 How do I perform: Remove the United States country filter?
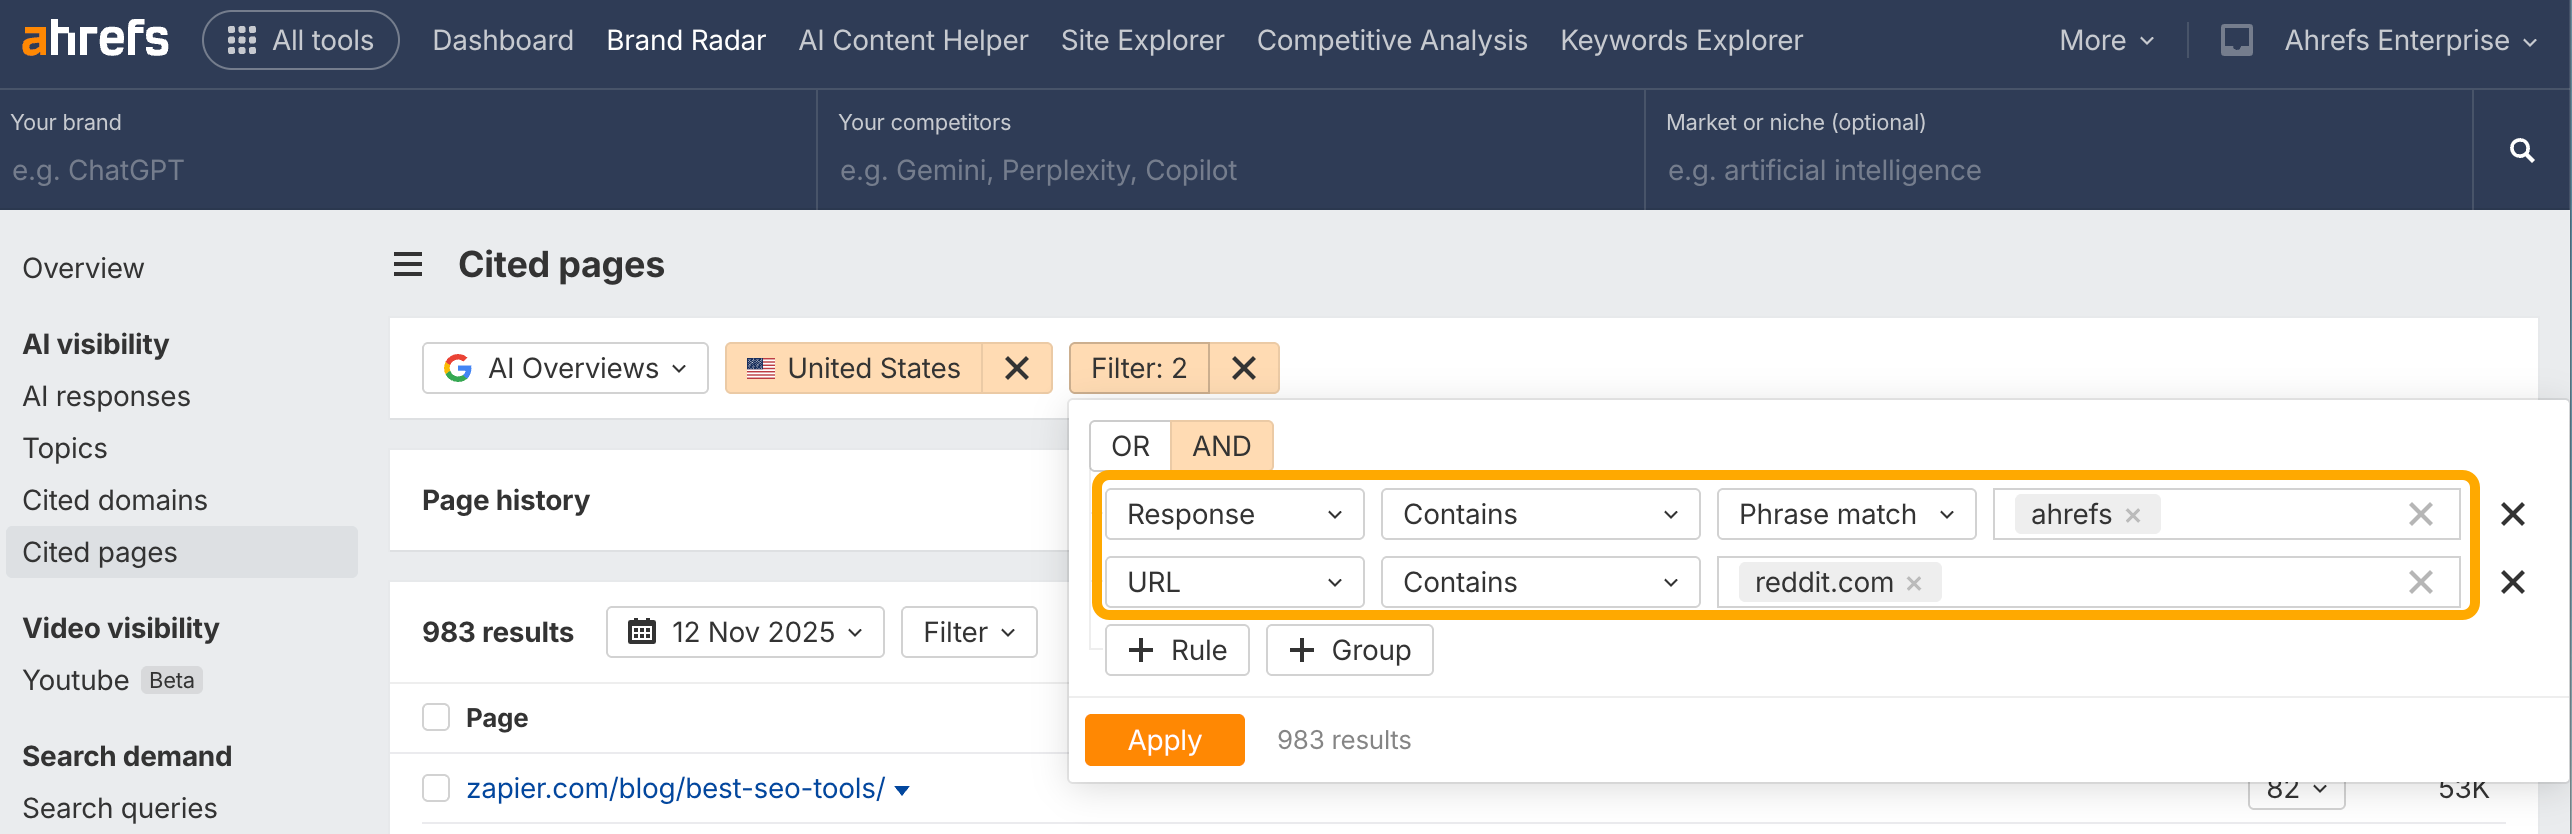click(1016, 368)
